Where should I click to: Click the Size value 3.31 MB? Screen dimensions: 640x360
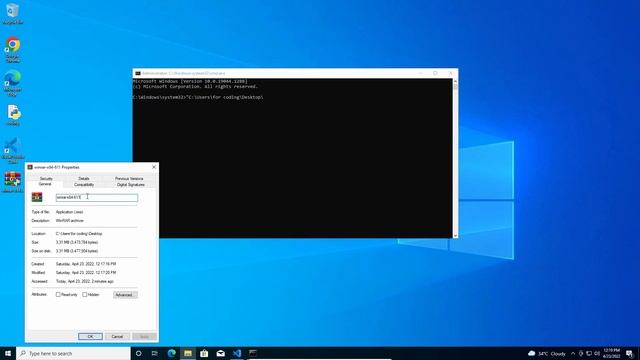click(x=77, y=242)
